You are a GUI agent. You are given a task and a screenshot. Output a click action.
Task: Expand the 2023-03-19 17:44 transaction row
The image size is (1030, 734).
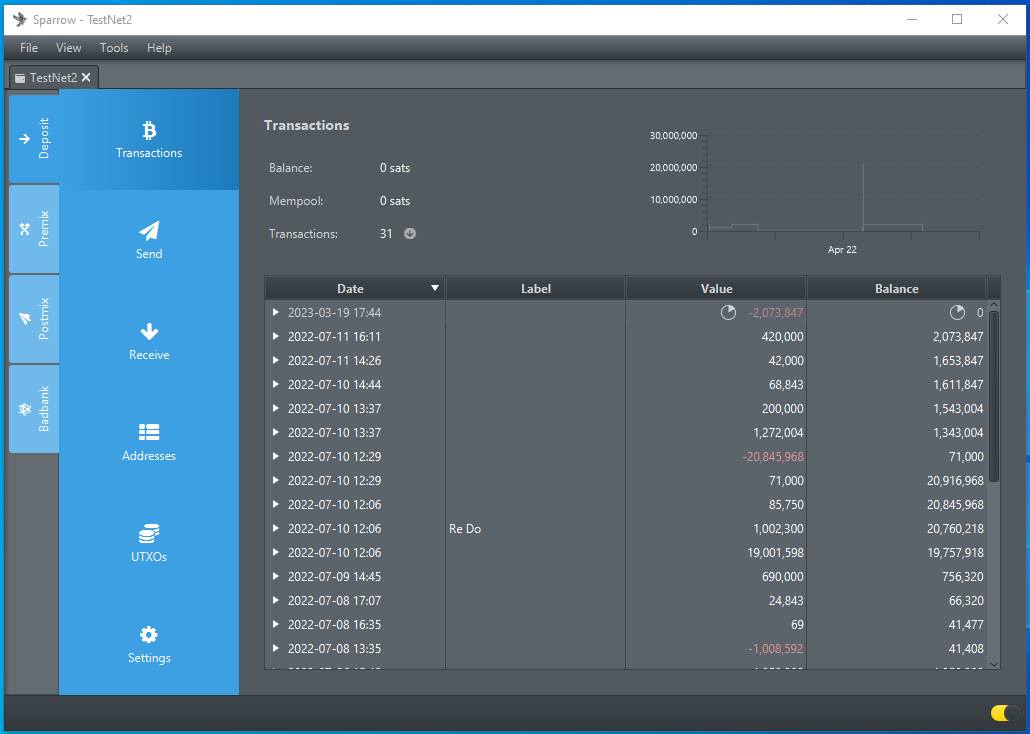pyautogui.click(x=276, y=313)
